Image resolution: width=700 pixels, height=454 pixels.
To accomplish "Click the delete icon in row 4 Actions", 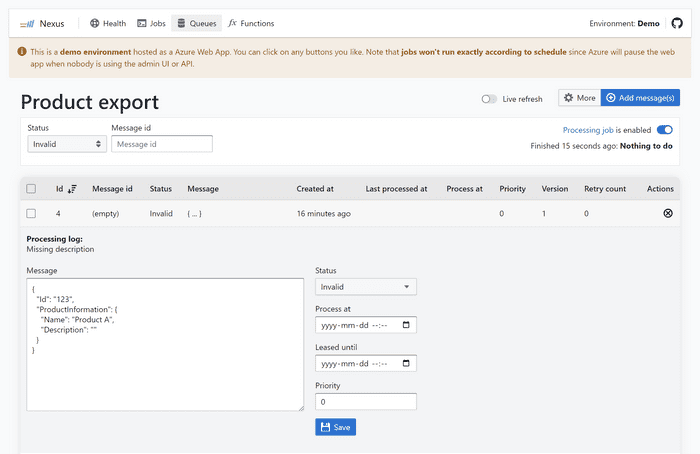I will click(668, 213).
